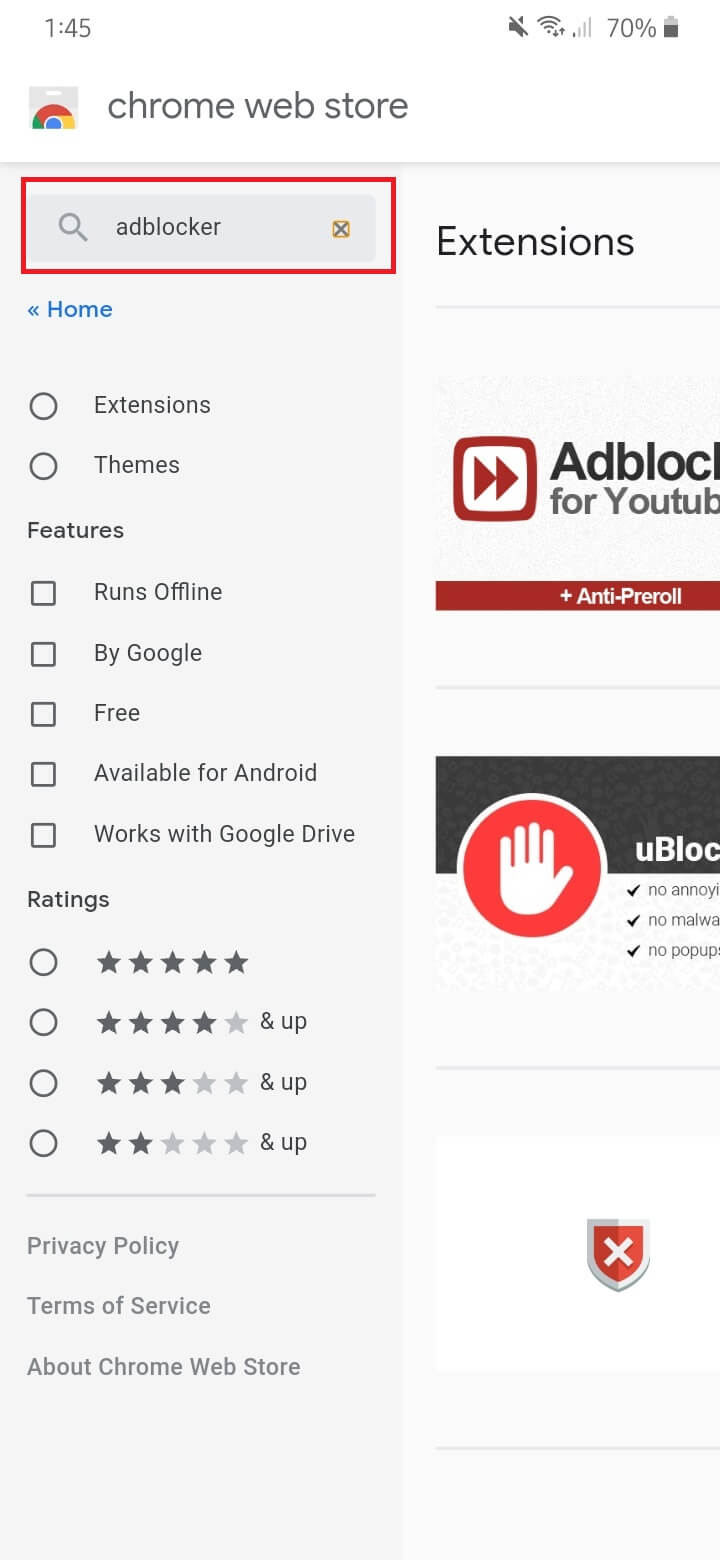This screenshot has height=1560, width=720.
Task: Enable Available for Android filter
Action: 44,774
